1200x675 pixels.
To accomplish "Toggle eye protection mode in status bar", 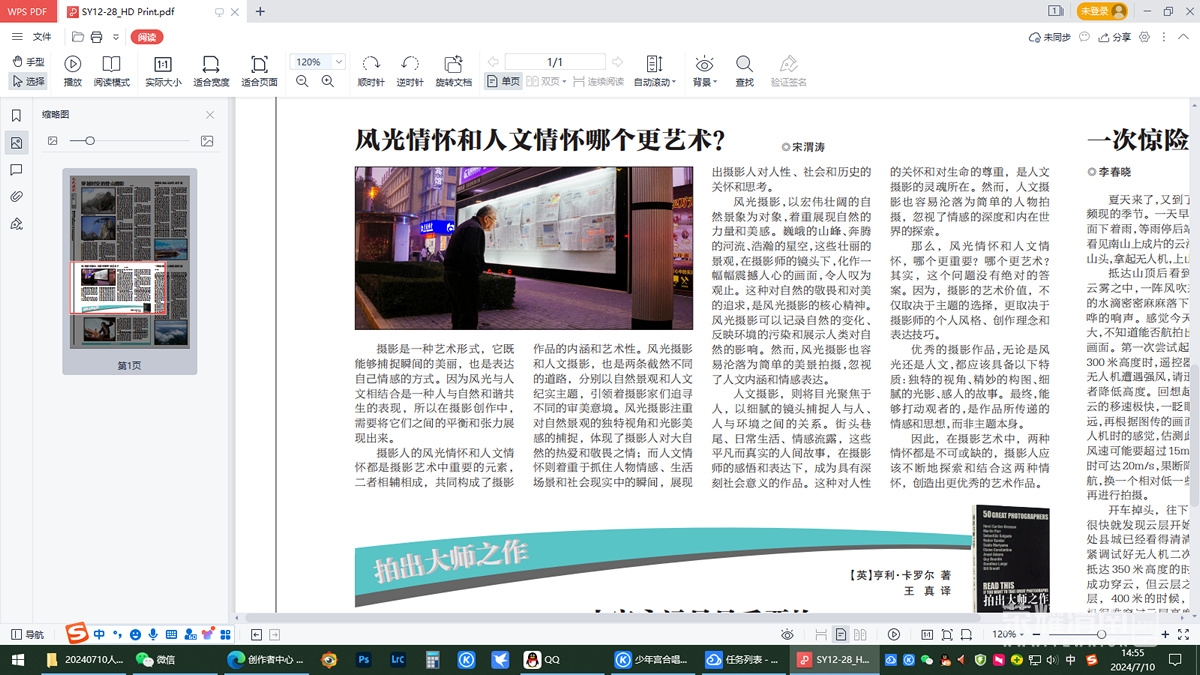I will 788,634.
